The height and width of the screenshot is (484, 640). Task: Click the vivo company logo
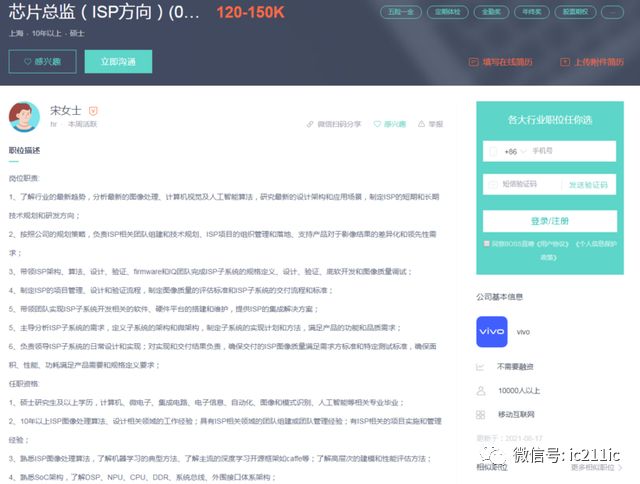(492, 332)
